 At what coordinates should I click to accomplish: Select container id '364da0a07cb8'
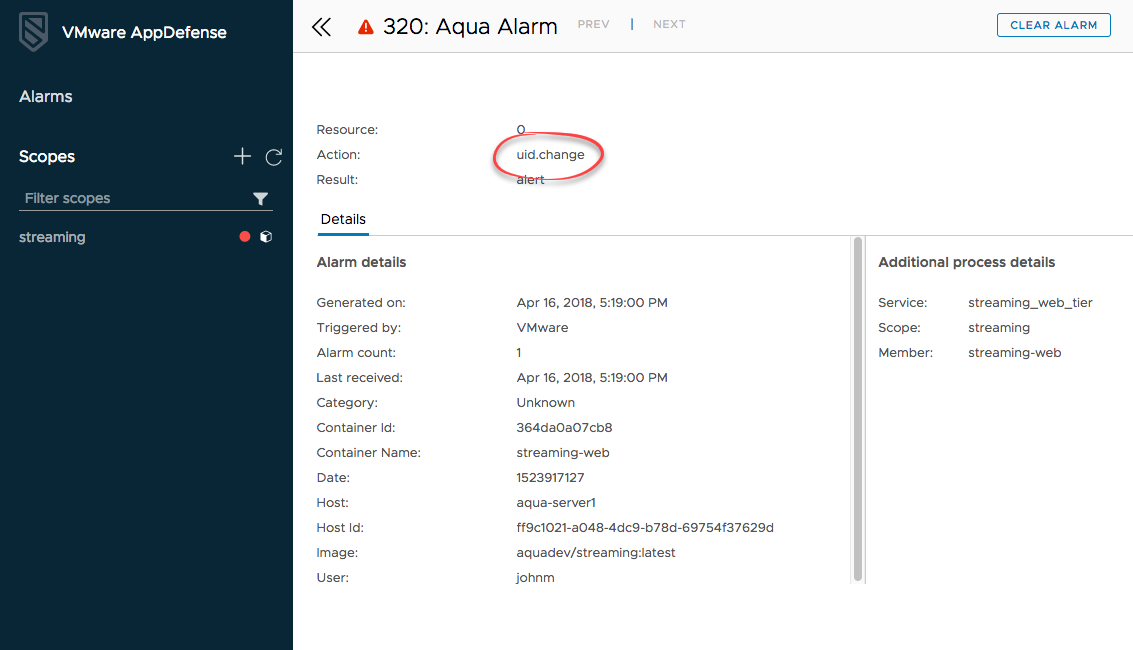564,428
